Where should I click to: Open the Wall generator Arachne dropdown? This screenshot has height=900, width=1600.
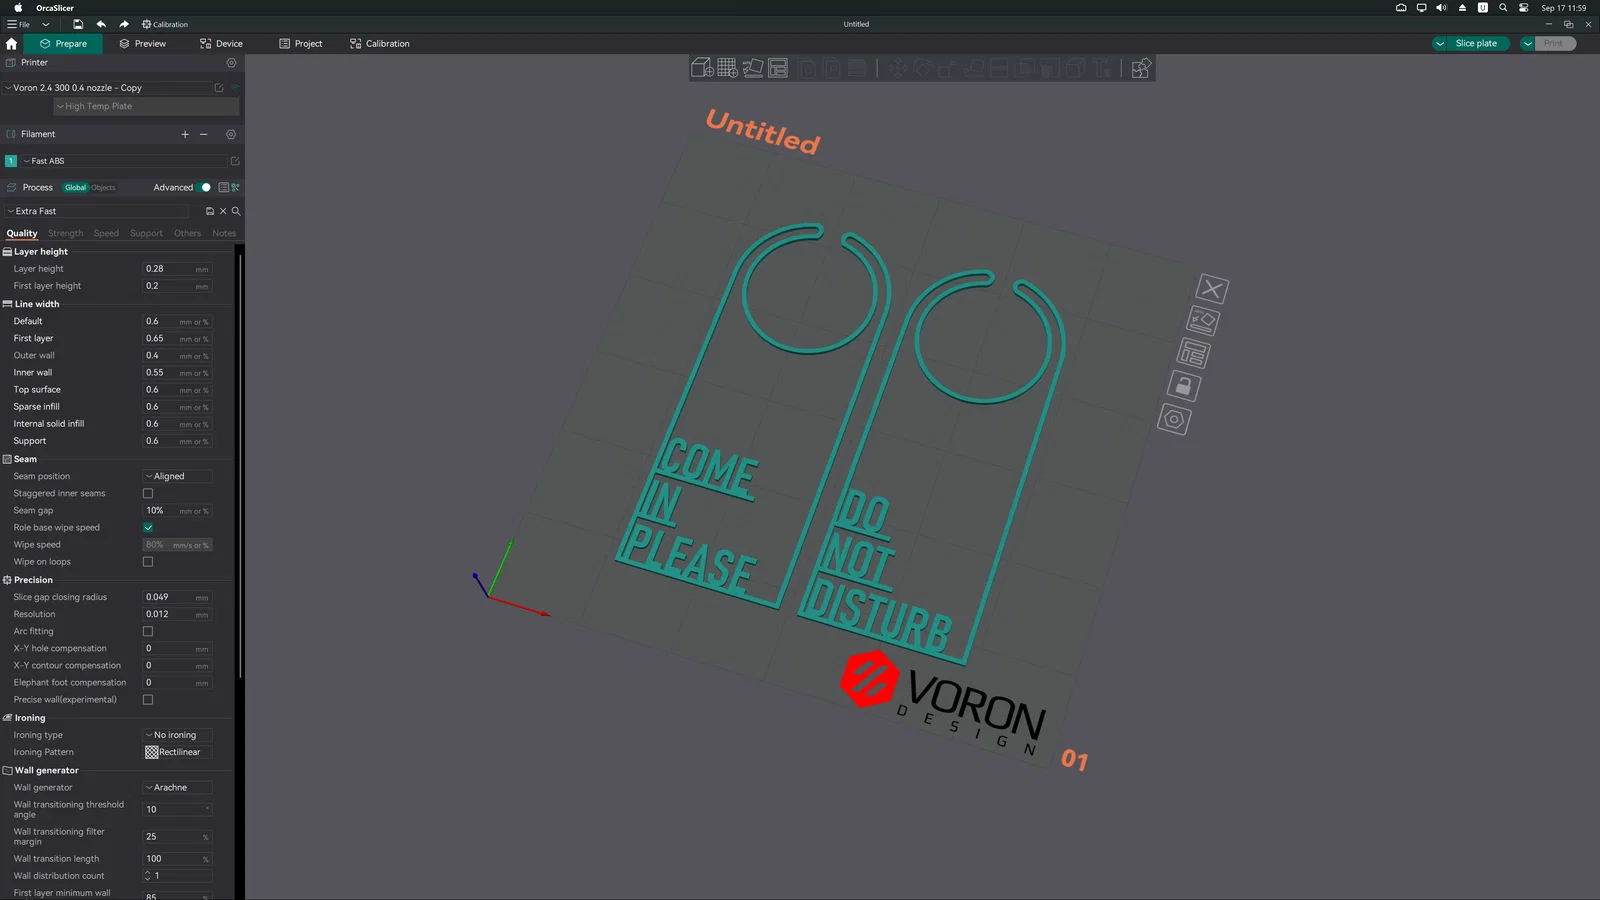click(177, 787)
